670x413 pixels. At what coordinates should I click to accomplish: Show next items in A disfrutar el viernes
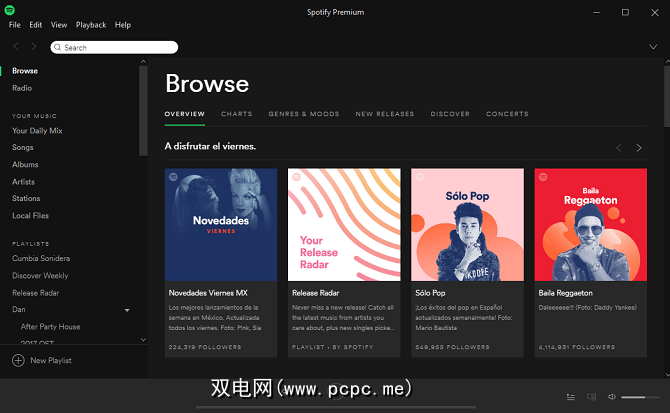coord(639,148)
